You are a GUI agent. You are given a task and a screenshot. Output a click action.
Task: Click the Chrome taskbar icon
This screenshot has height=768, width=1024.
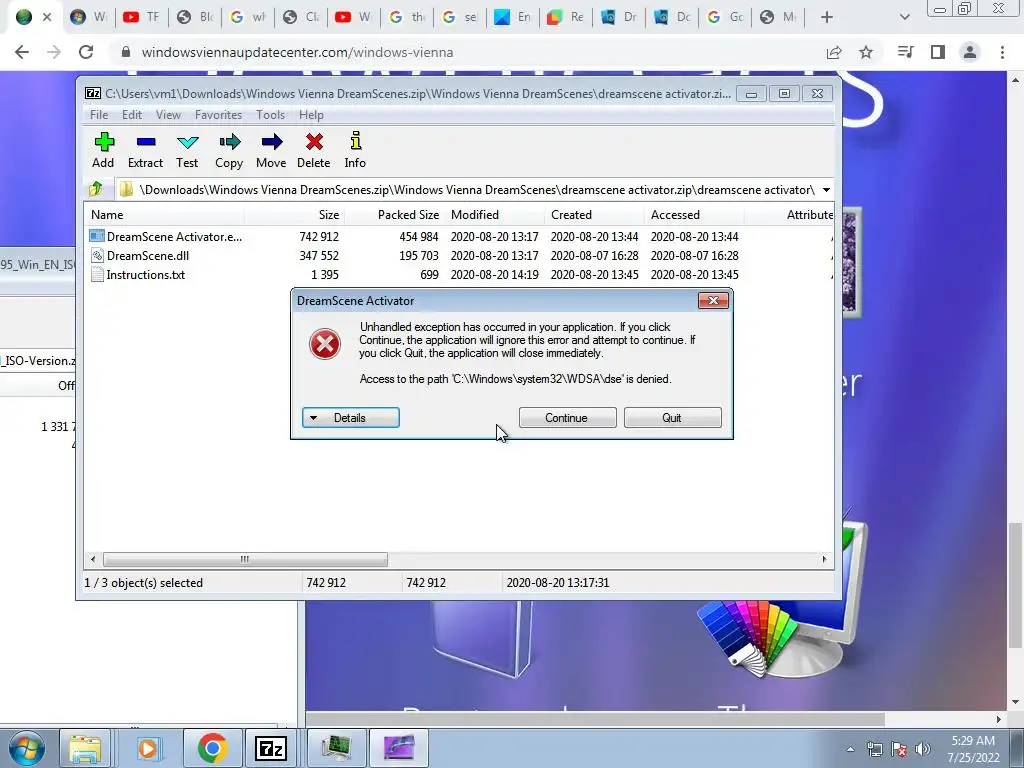212,748
